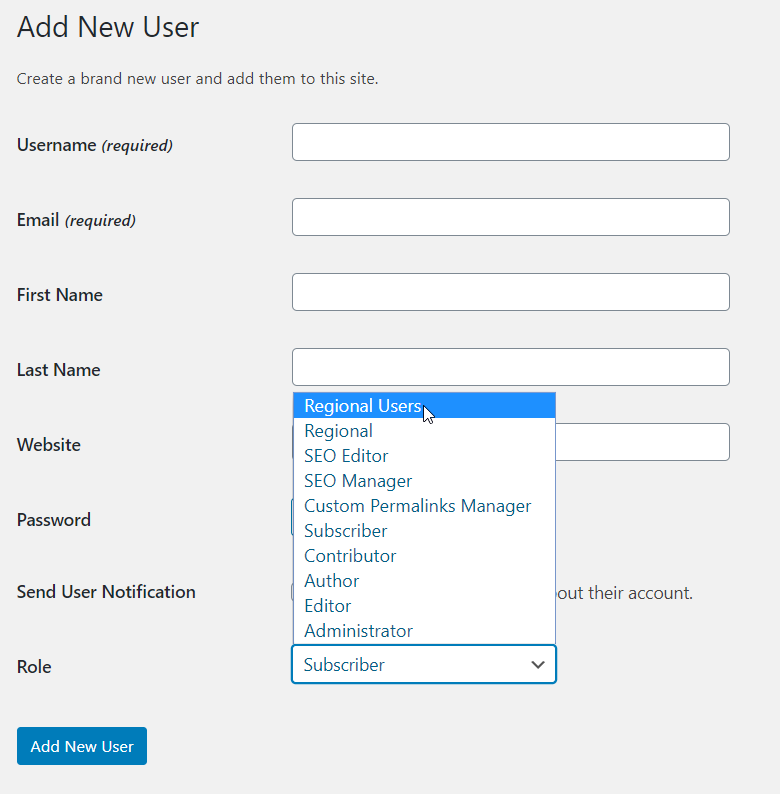The height and width of the screenshot is (794, 780).
Task: Choose the Contributor role option
Action: pyautogui.click(x=424, y=555)
